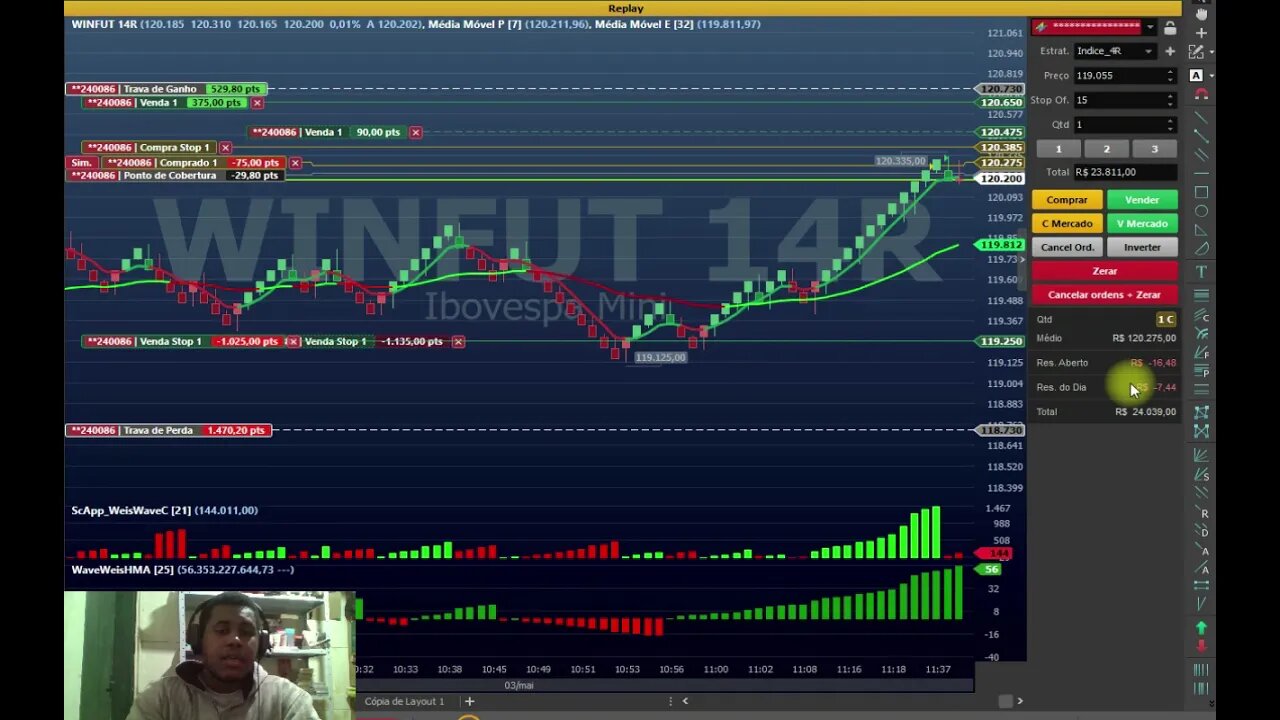Toggle the Sim. simulation mode tag
Image resolution: width=1280 pixels, height=720 pixels.
(82, 162)
